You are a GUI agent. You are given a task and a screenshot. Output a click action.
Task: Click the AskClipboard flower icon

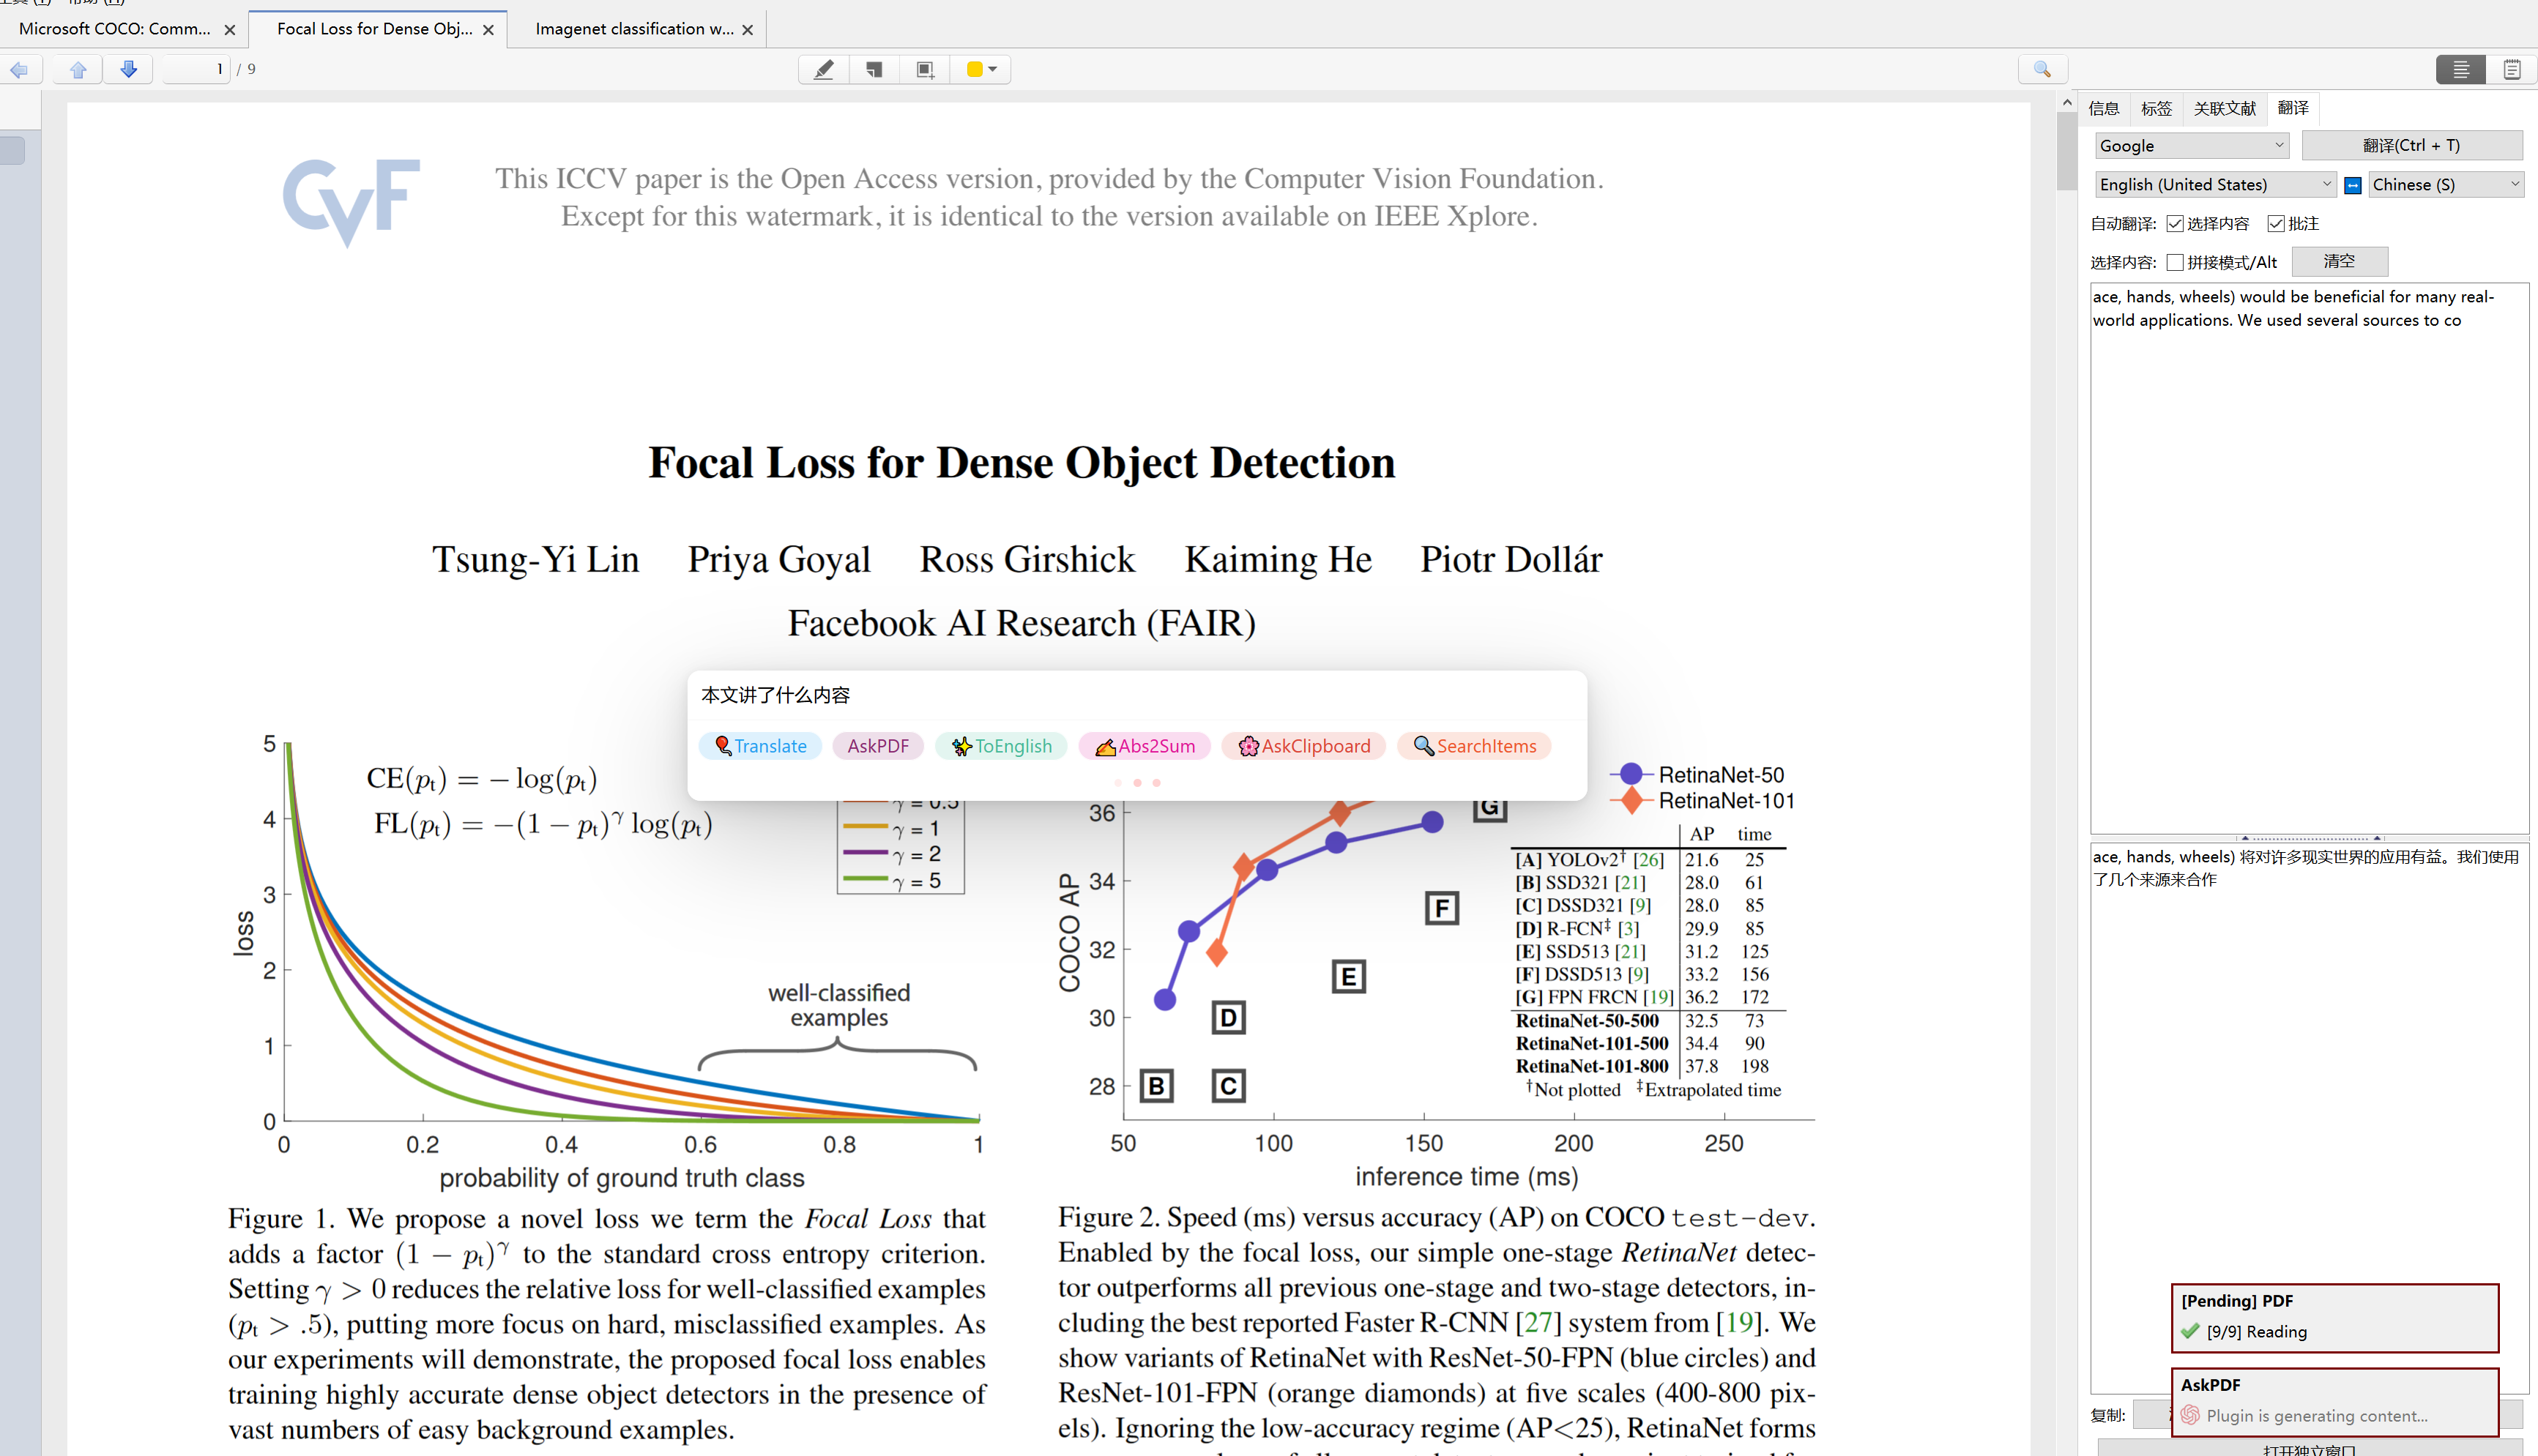1248,746
